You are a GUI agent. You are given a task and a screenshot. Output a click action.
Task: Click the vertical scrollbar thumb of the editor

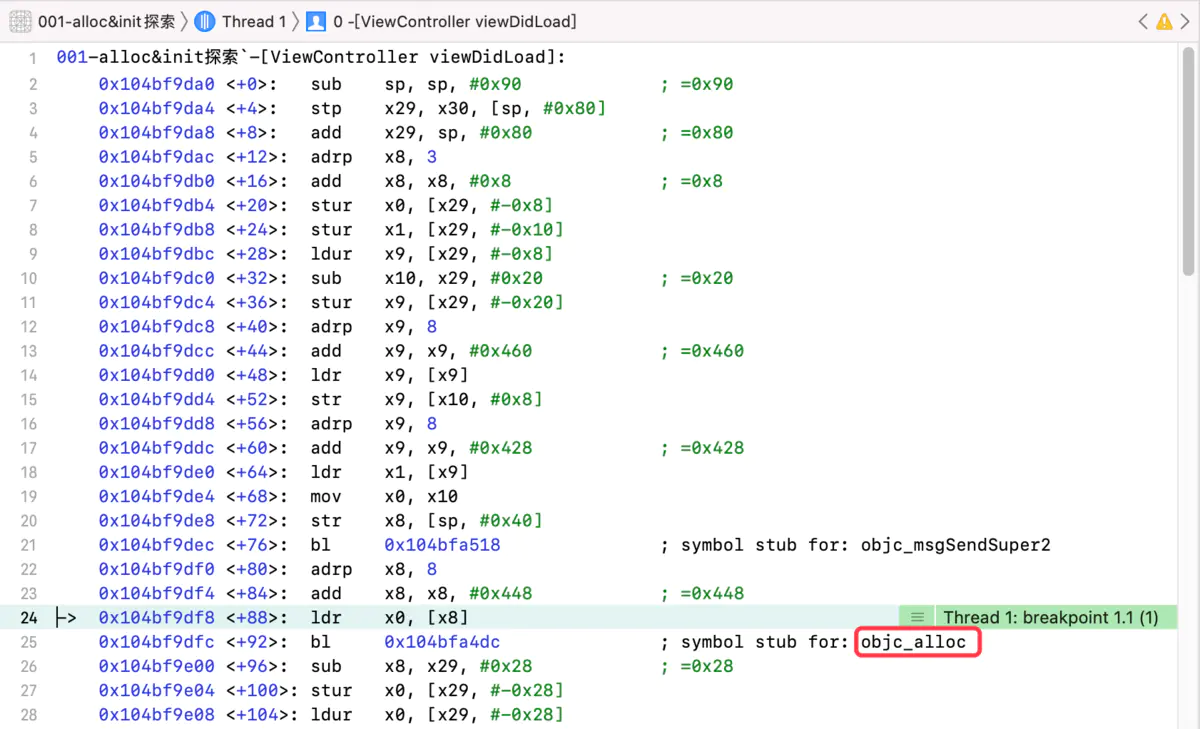[x=1188, y=160]
